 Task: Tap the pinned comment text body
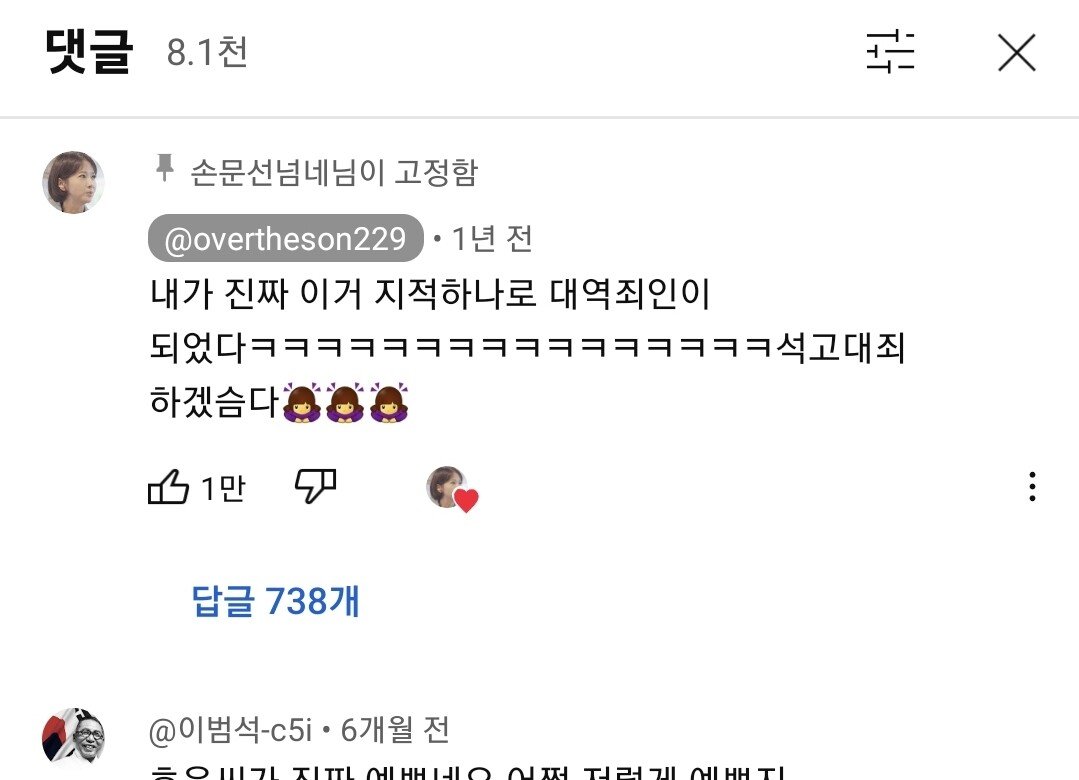coord(526,347)
